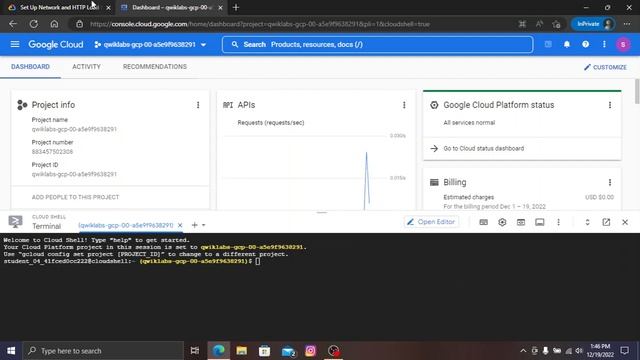Viewport: 640px width, 360px height.
Task: Click the system volume icon
Action: (x=579, y=351)
